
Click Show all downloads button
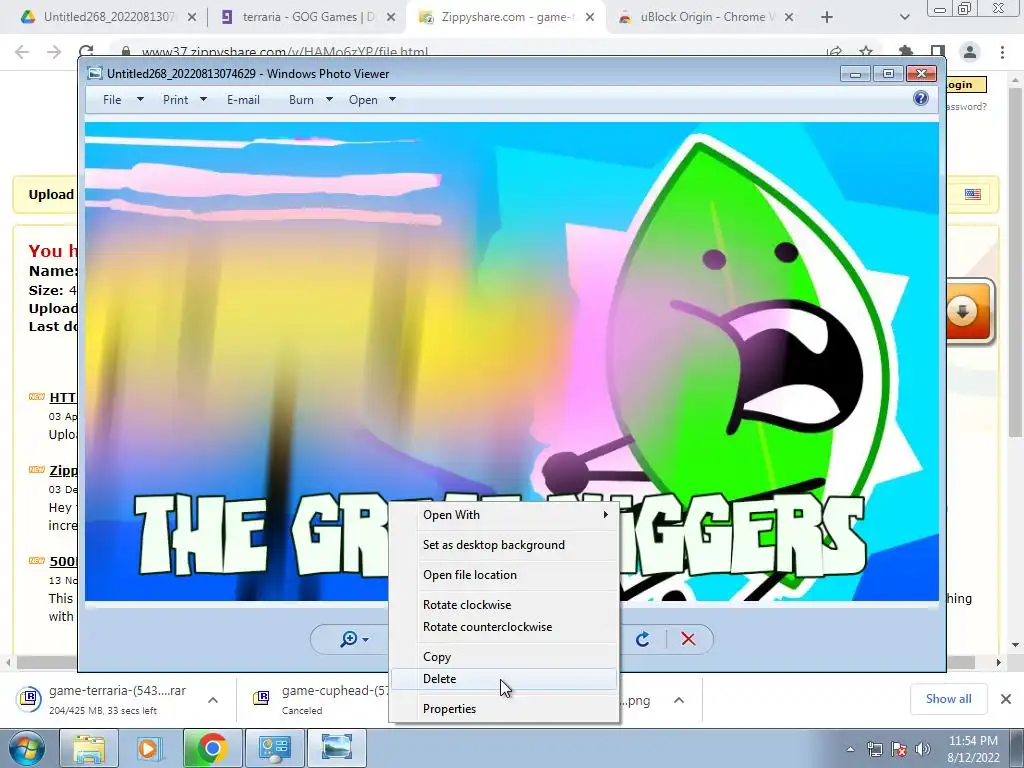948,699
